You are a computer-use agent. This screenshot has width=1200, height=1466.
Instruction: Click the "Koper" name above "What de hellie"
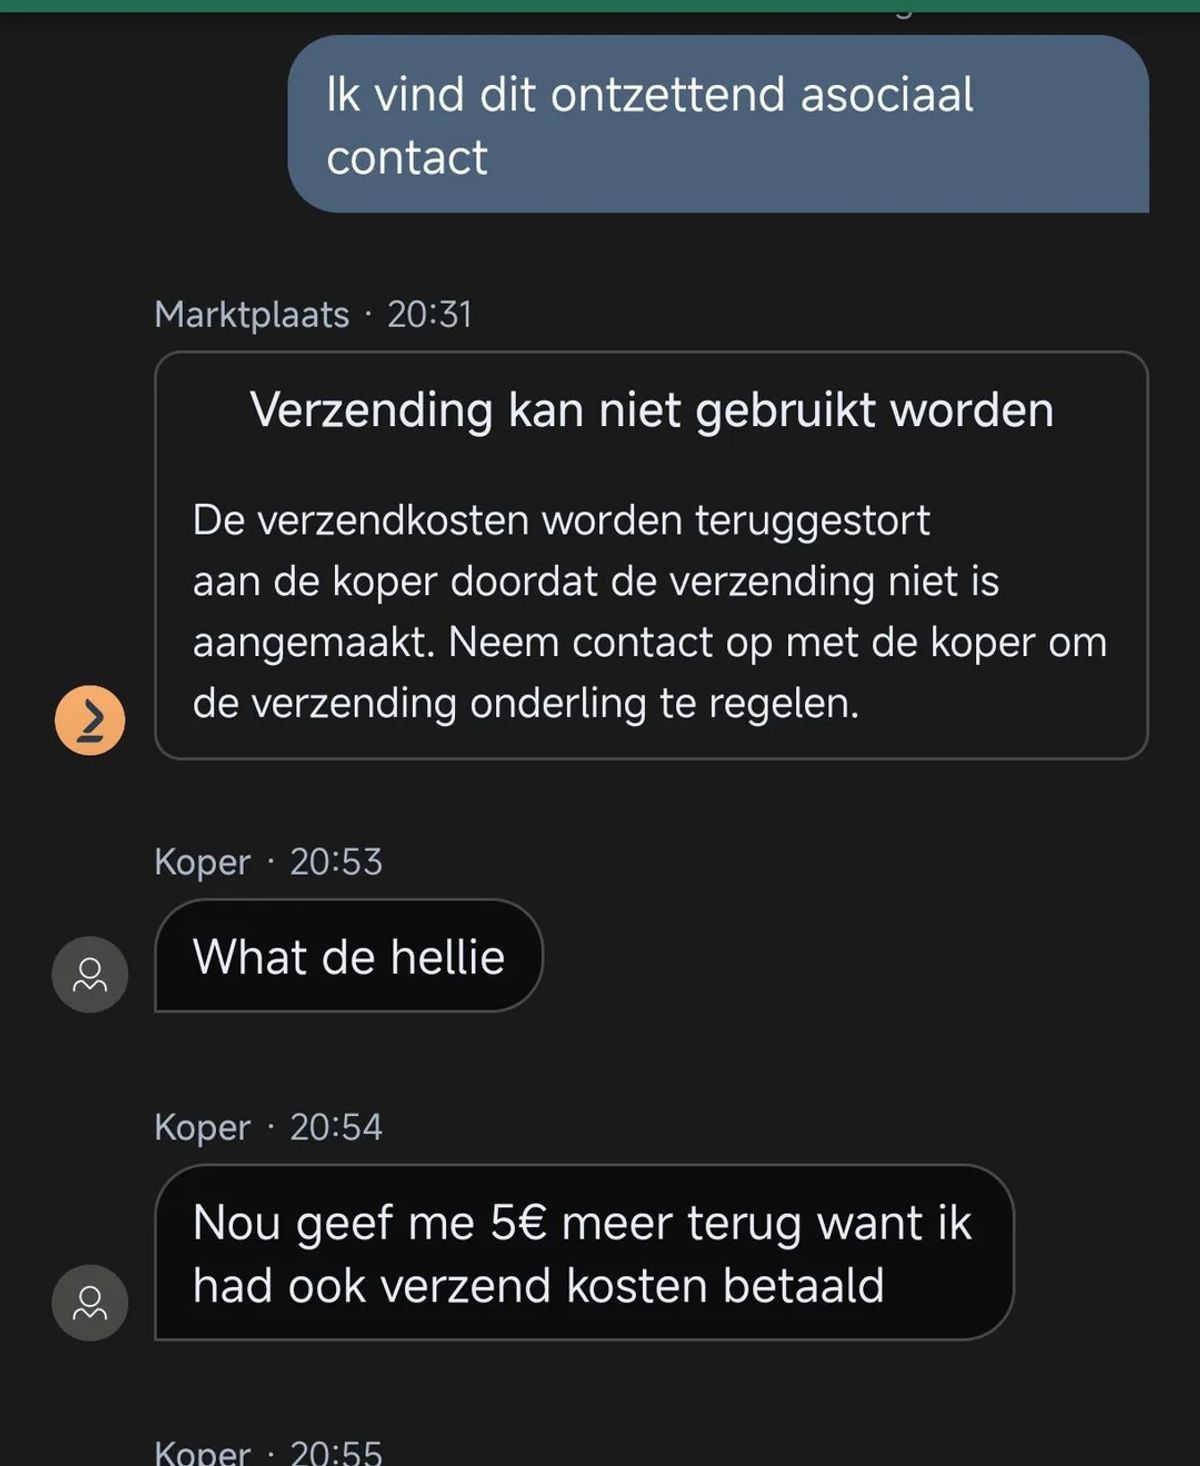coord(202,862)
